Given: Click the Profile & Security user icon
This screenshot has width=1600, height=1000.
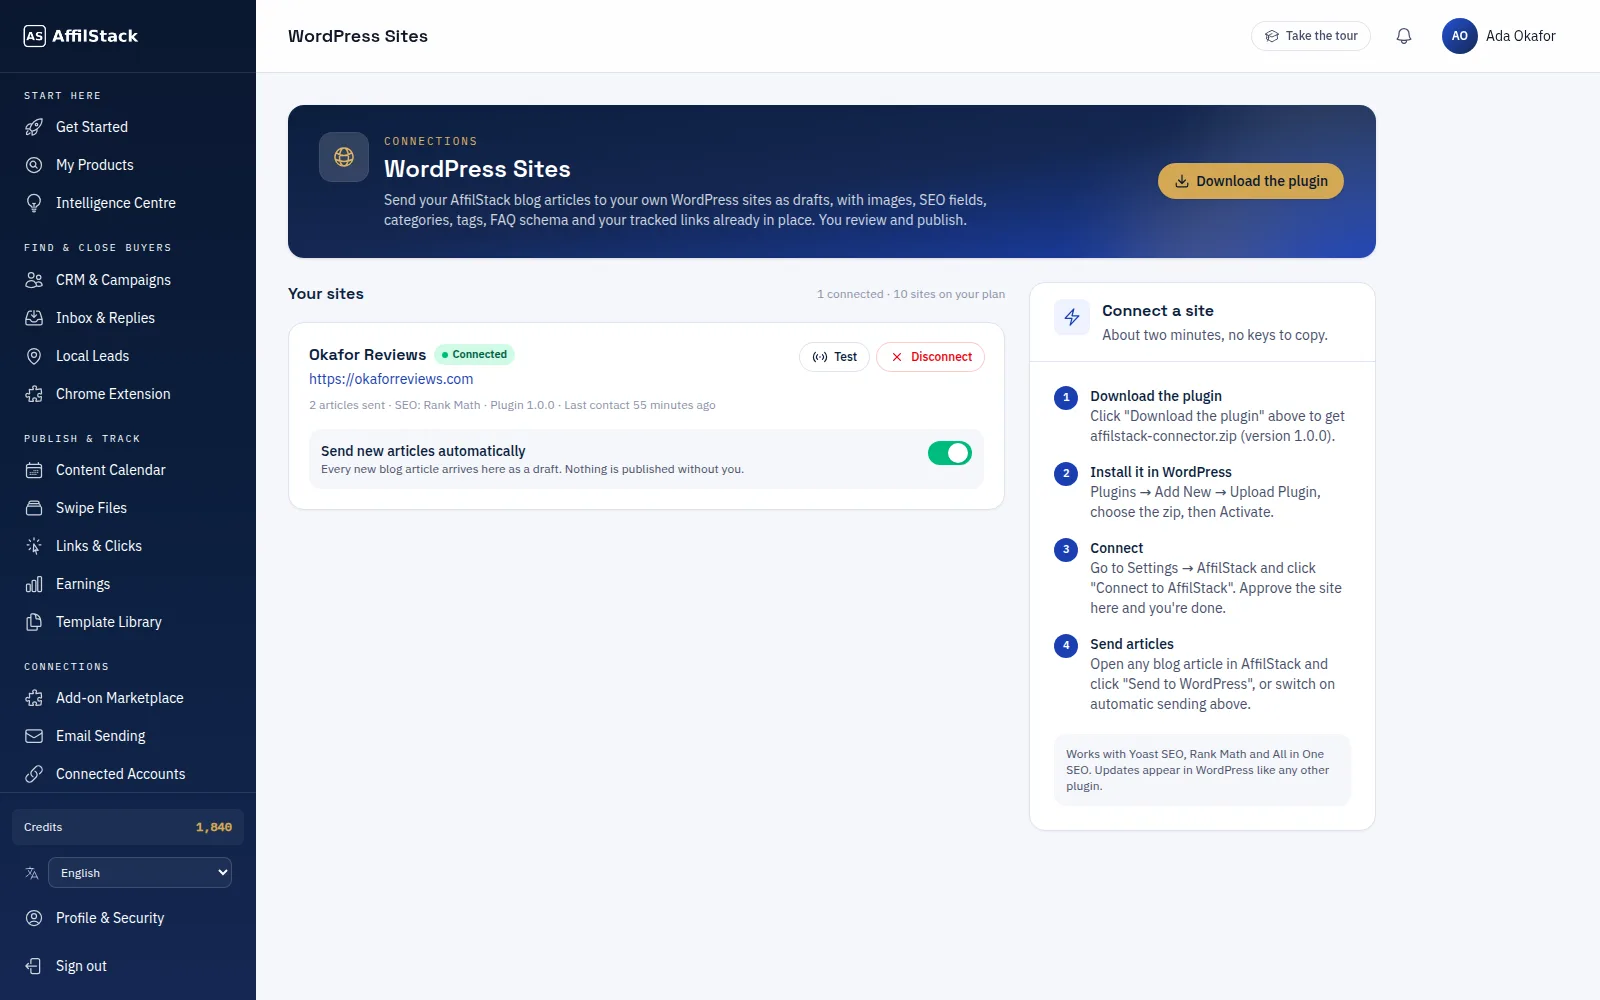Looking at the screenshot, I should coord(34,918).
